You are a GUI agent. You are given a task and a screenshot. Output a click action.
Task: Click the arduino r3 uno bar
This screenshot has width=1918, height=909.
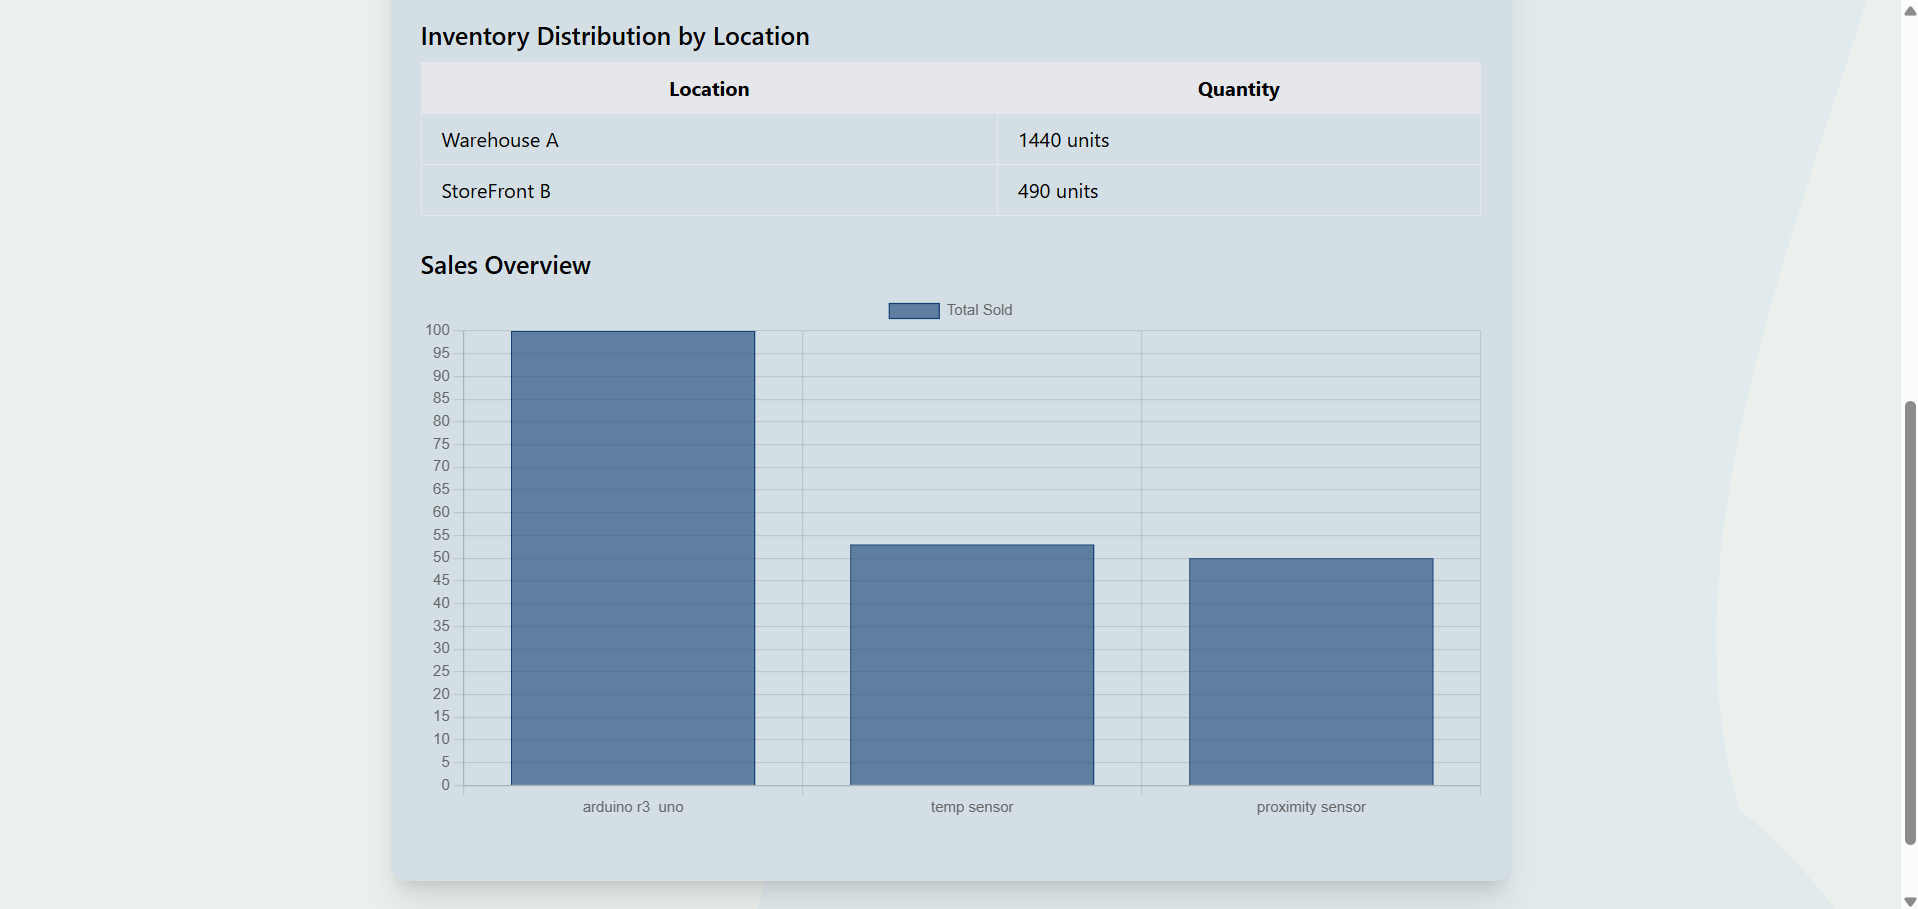[x=632, y=558]
